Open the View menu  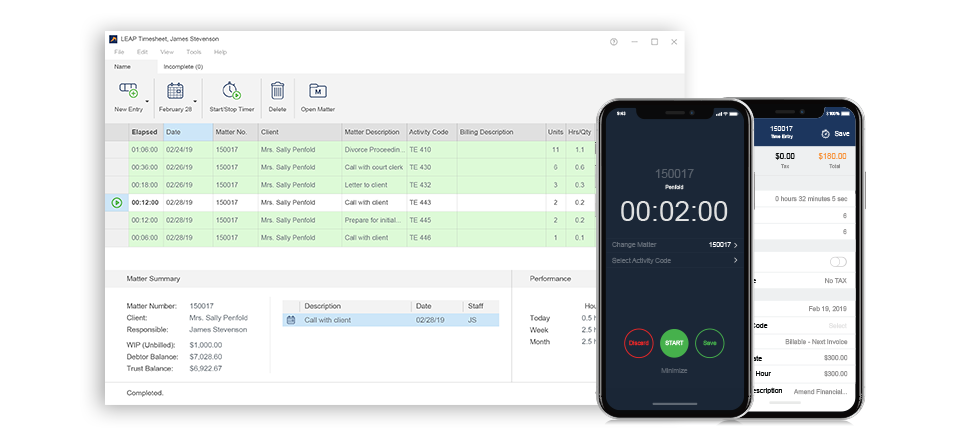point(167,52)
